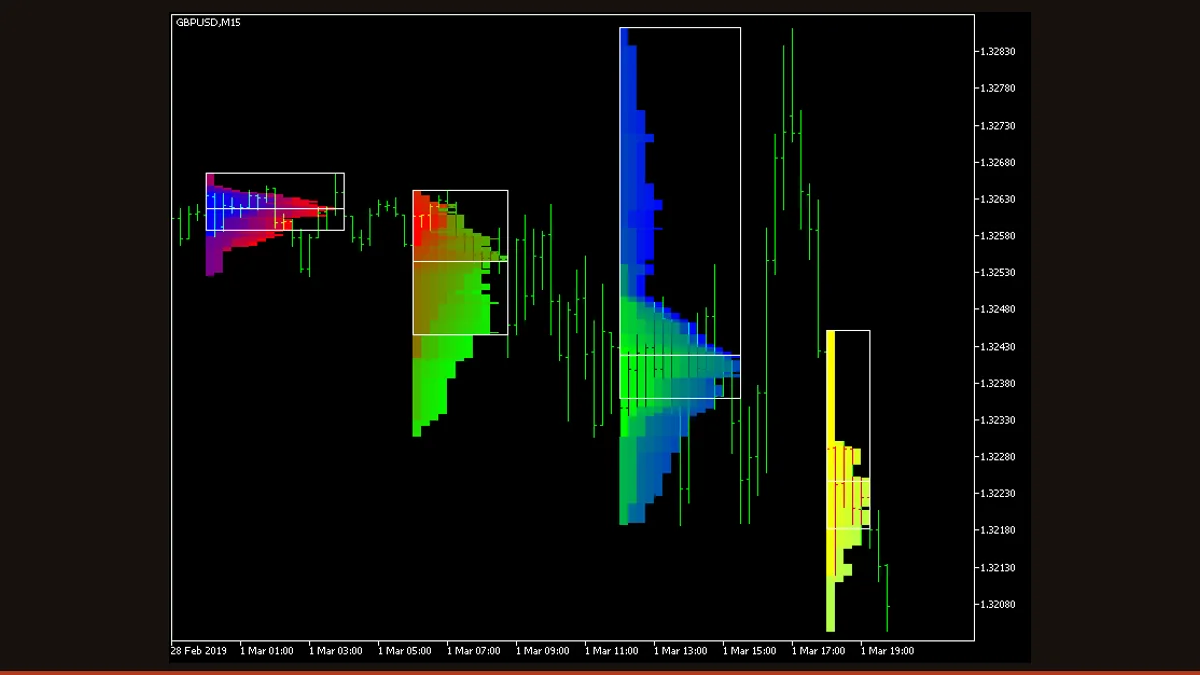Click the 1 Mar 07:00 time label
Screen dimensions: 1200x675
(x=474, y=651)
